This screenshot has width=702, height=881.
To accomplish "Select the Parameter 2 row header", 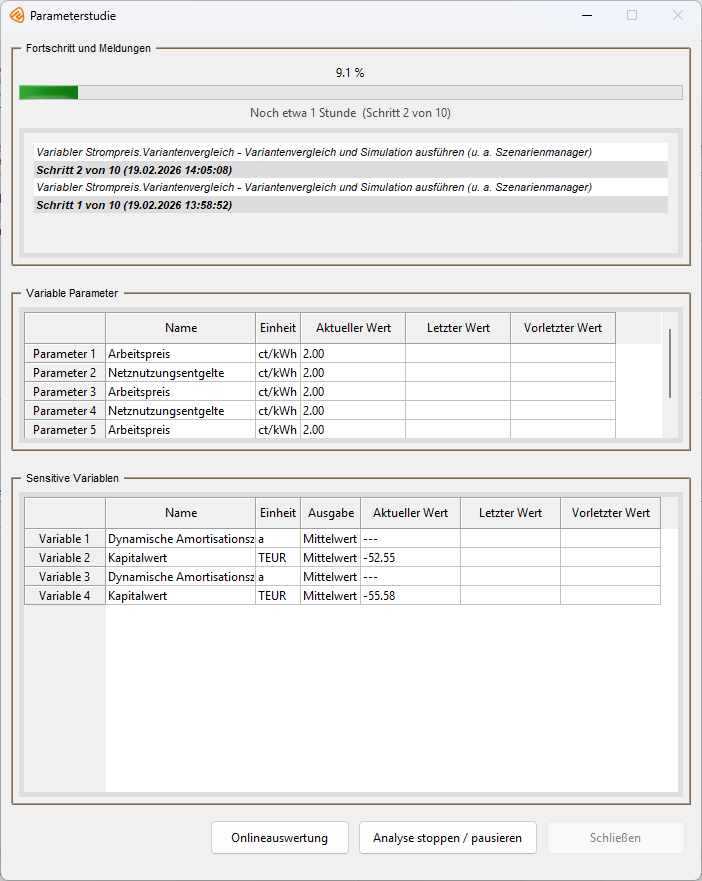I will pyautogui.click(x=65, y=373).
